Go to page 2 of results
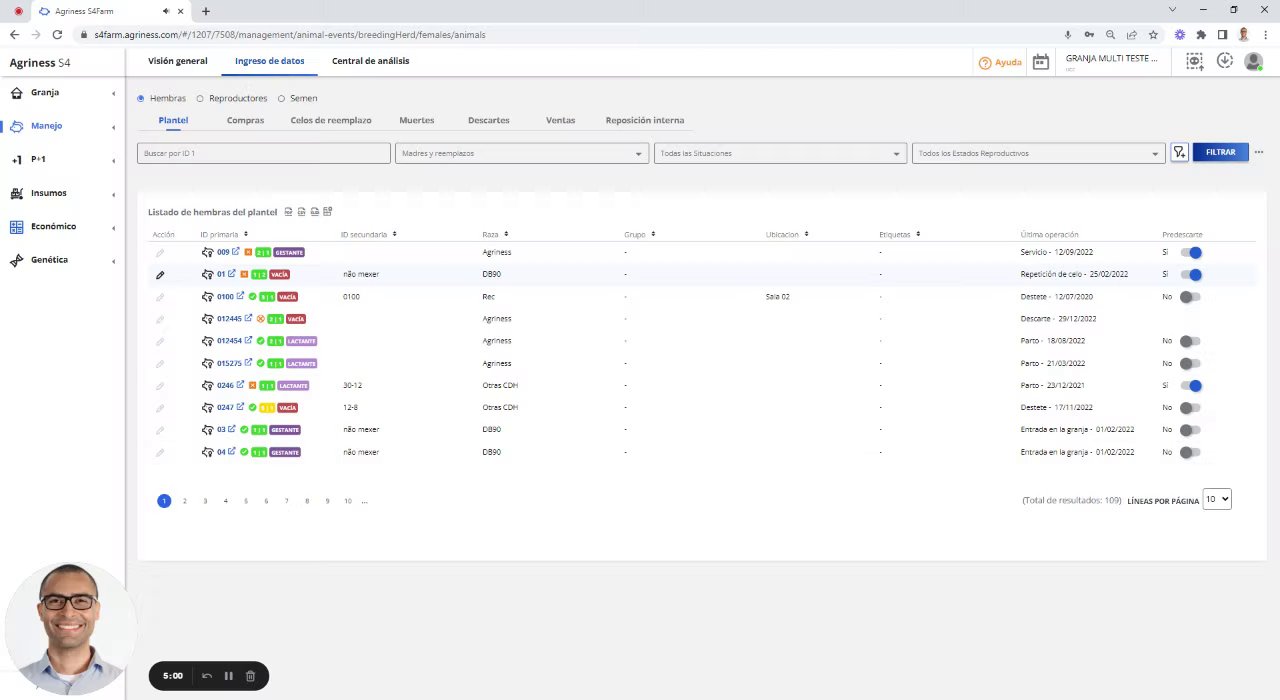1280x700 pixels. pyautogui.click(x=184, y=501)
